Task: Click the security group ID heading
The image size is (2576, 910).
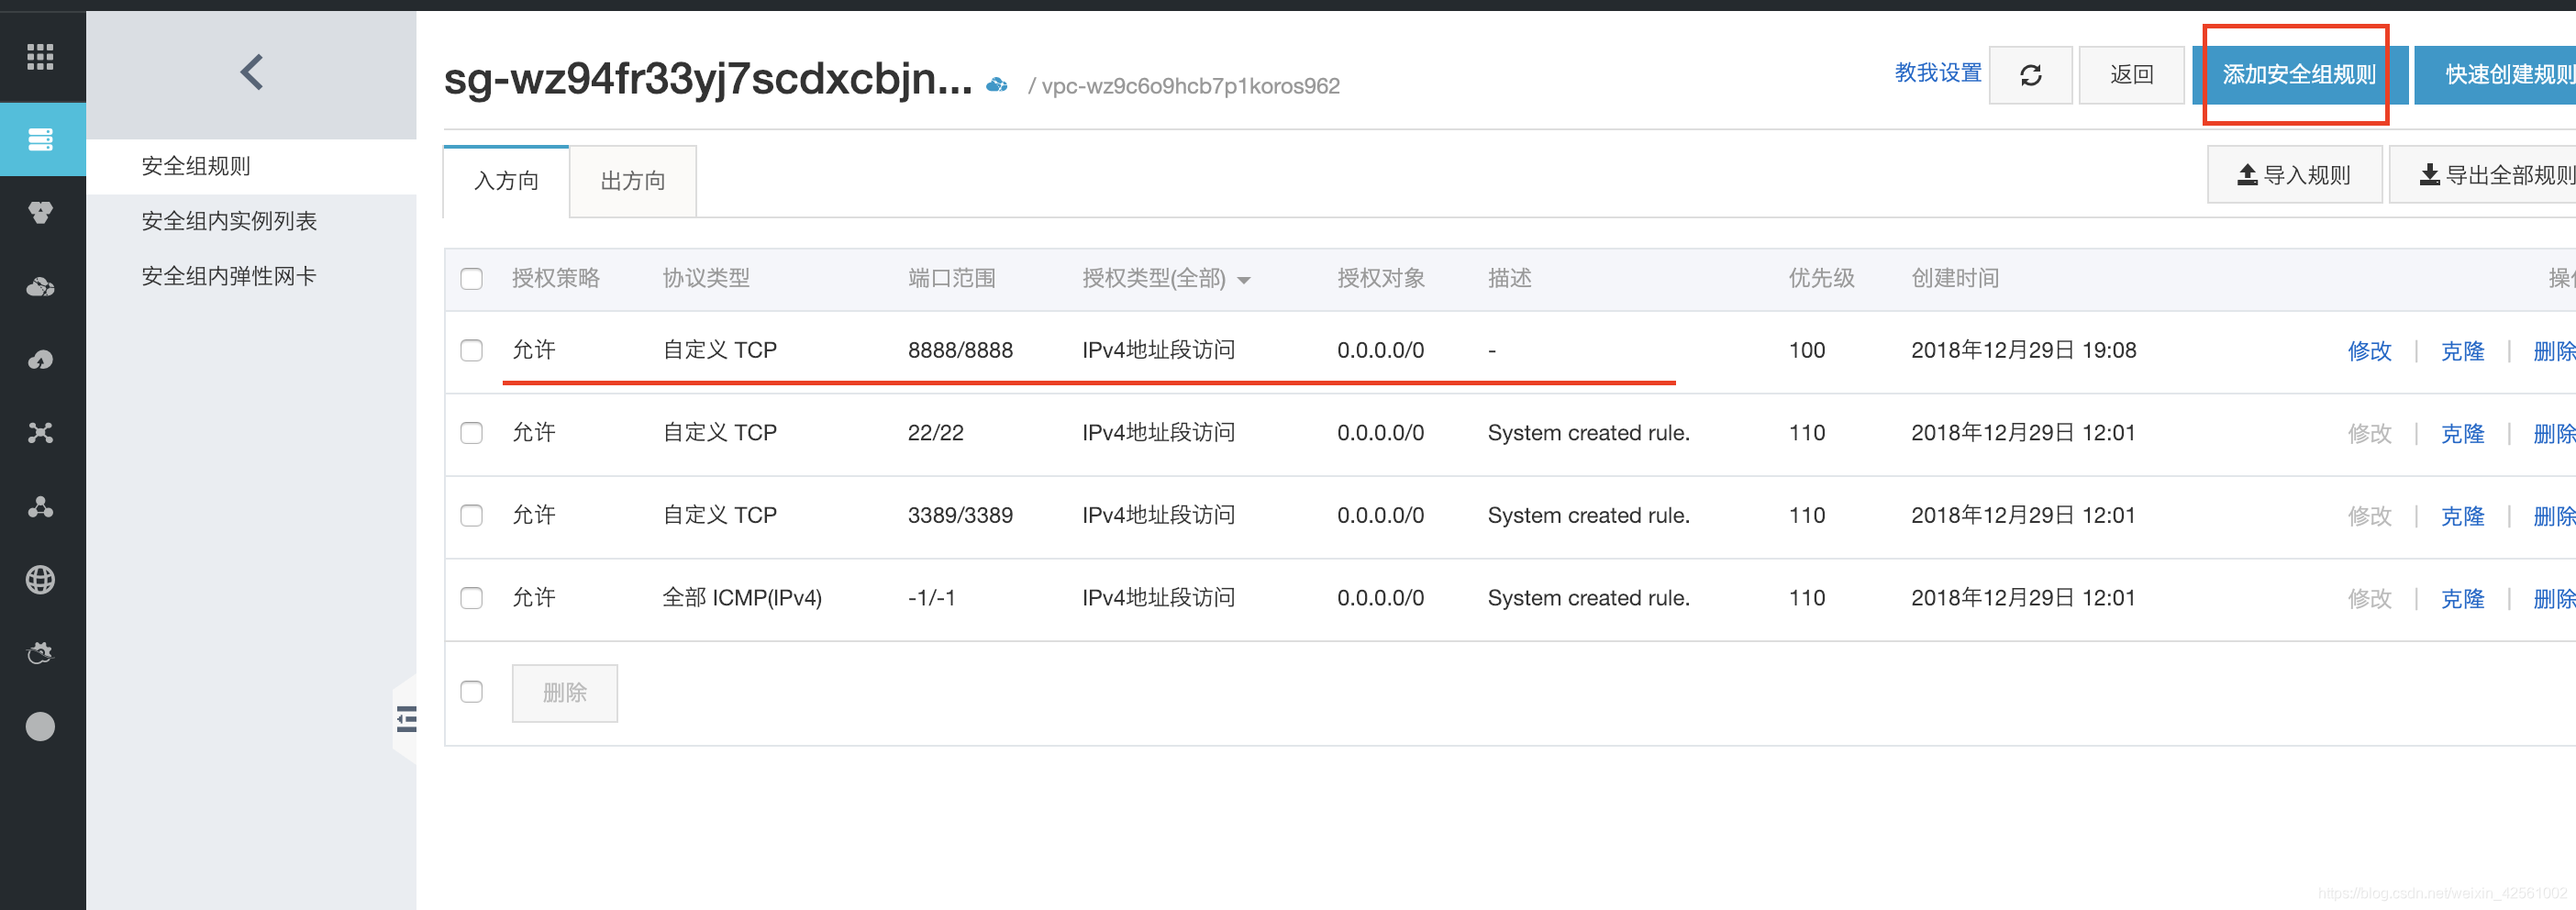Action: [708, 80]
